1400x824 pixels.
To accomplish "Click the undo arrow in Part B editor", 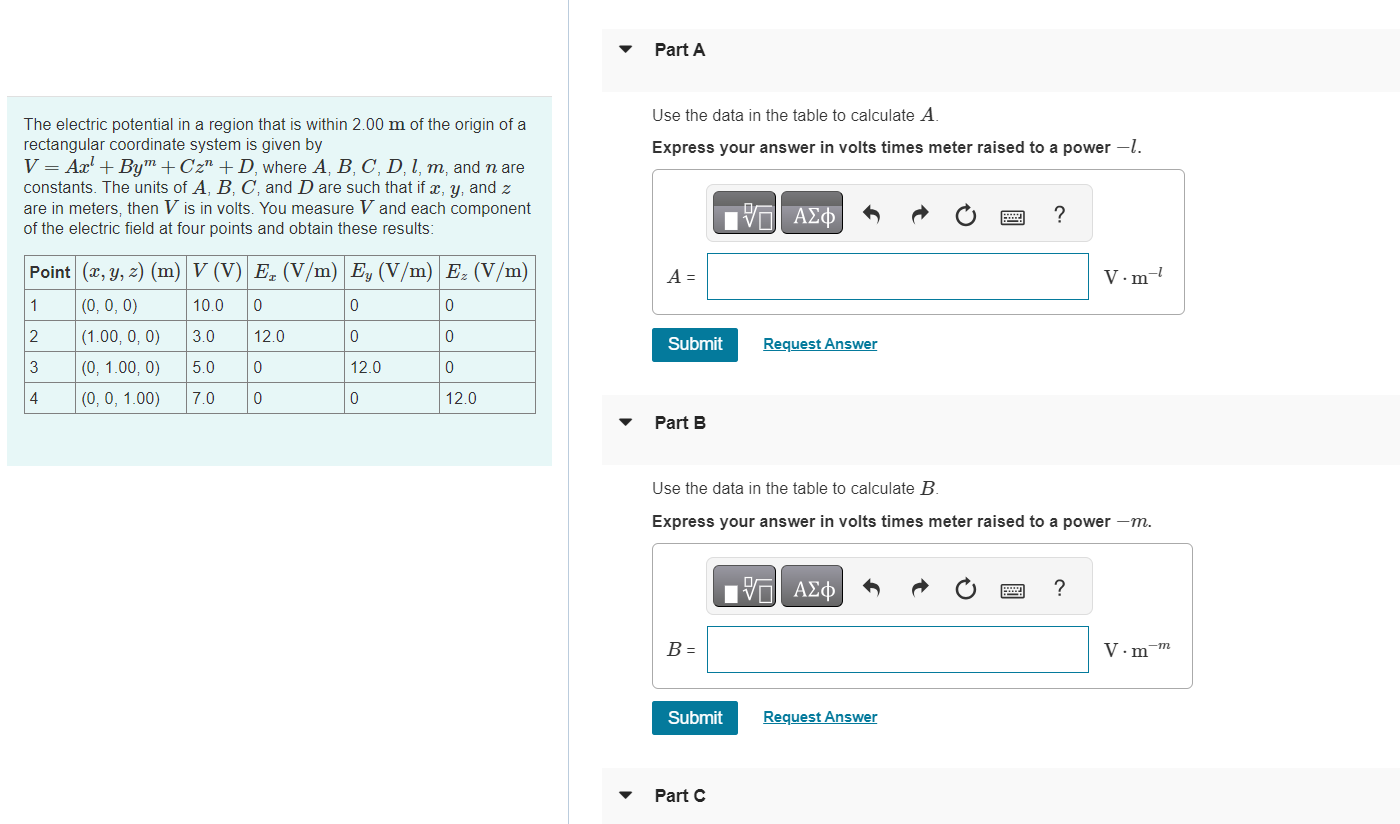I will point(871,586).
